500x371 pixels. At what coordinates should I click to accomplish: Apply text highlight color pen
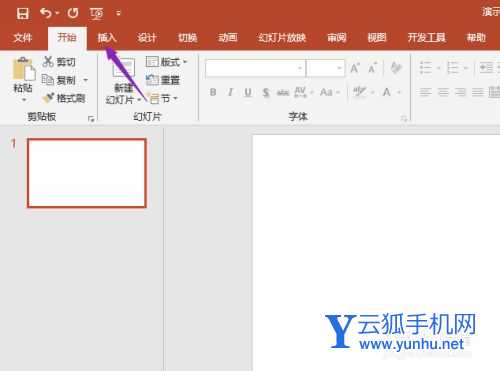(x=360, y=92)
